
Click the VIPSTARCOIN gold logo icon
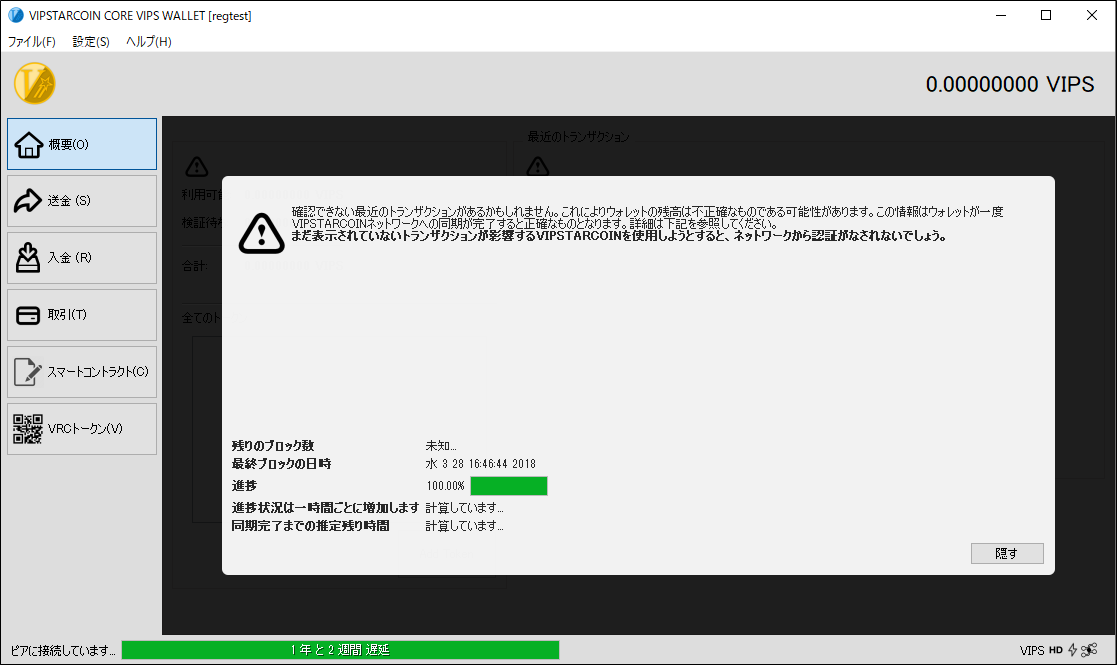(34, 83)
